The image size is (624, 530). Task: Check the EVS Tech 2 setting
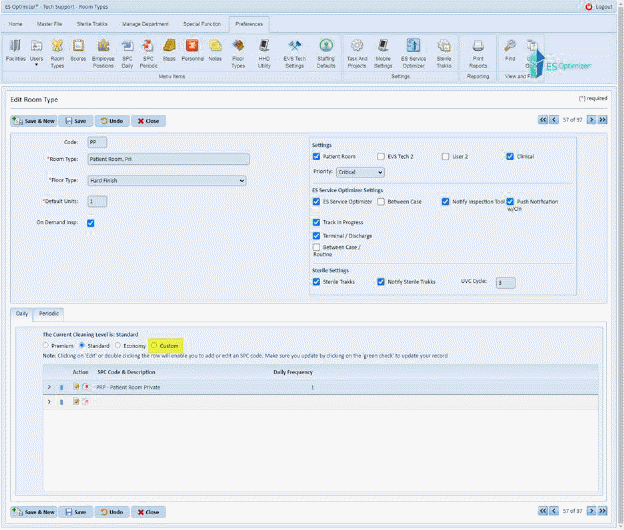pos(381,156)
